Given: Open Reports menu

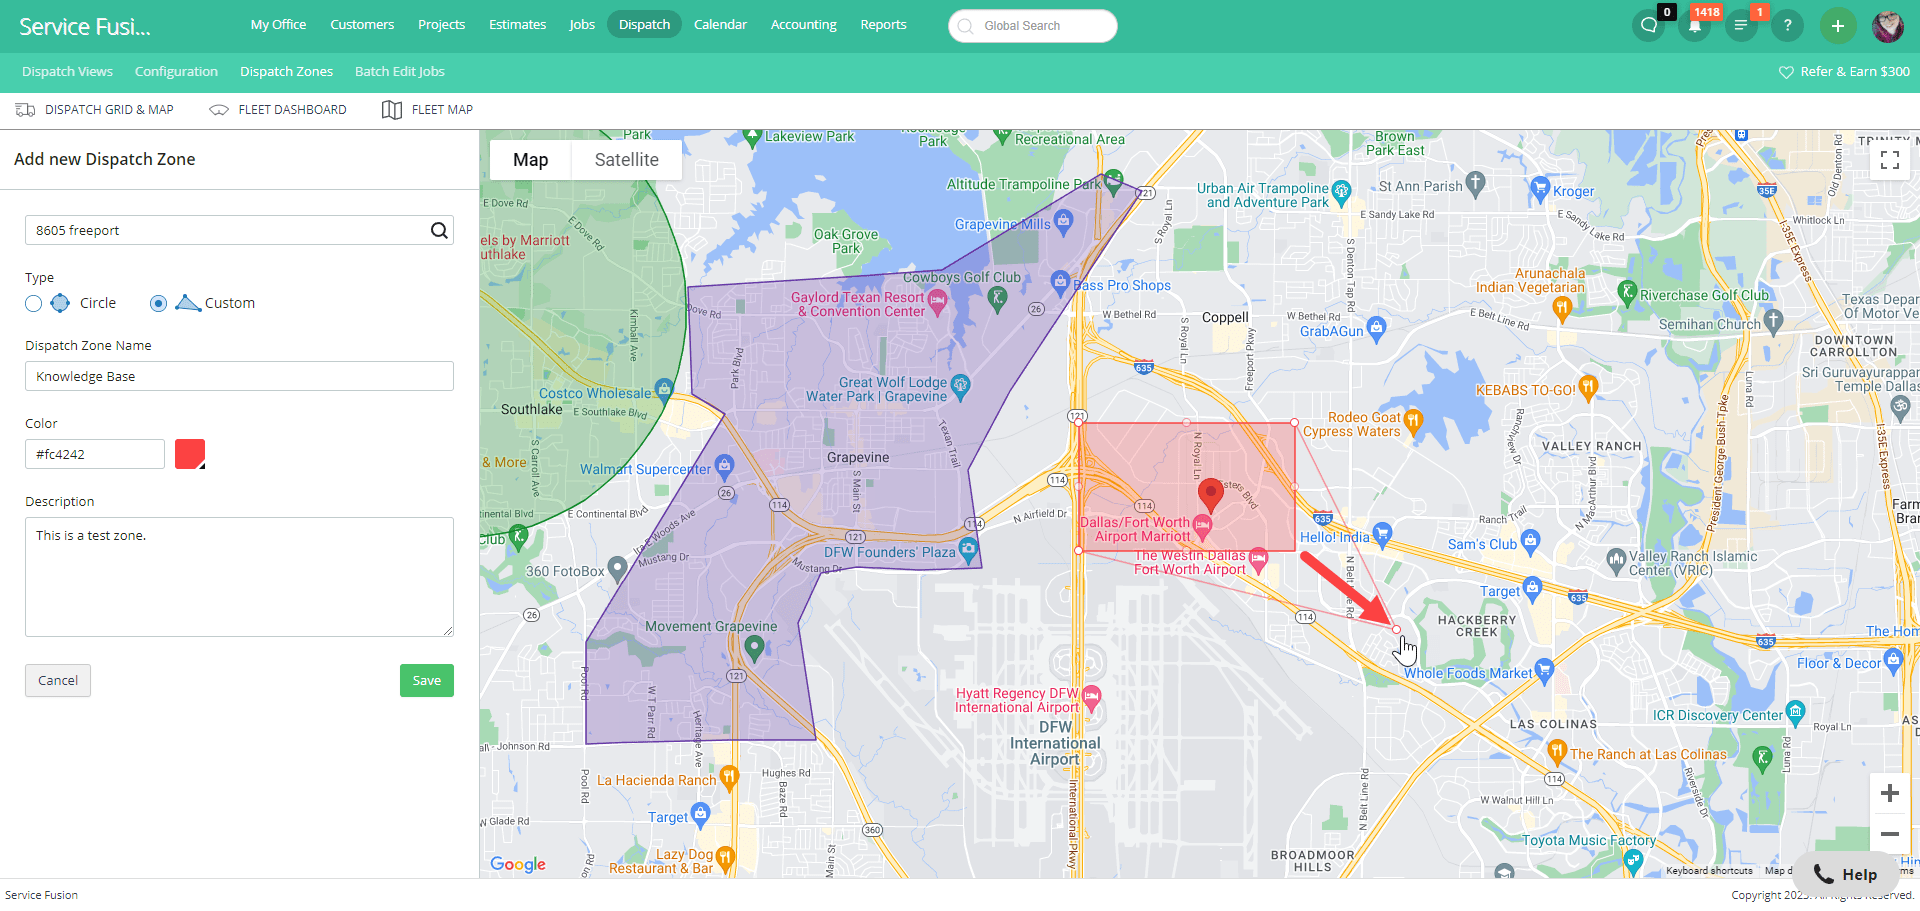Looking at the screenshot, I should pos(884,24).
